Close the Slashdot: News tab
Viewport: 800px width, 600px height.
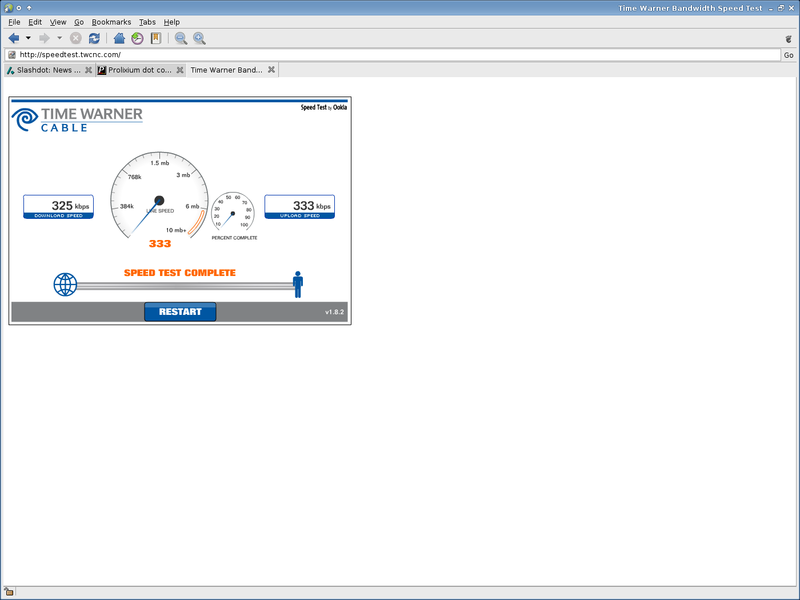coord(88,70)
